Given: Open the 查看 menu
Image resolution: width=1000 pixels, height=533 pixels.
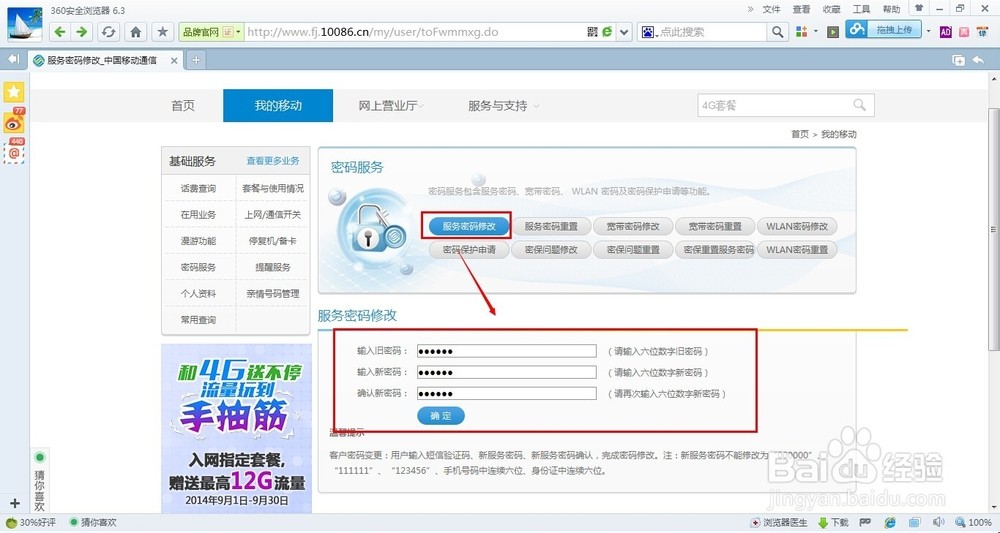Looking at the screenshot, I should click(802, 9).
